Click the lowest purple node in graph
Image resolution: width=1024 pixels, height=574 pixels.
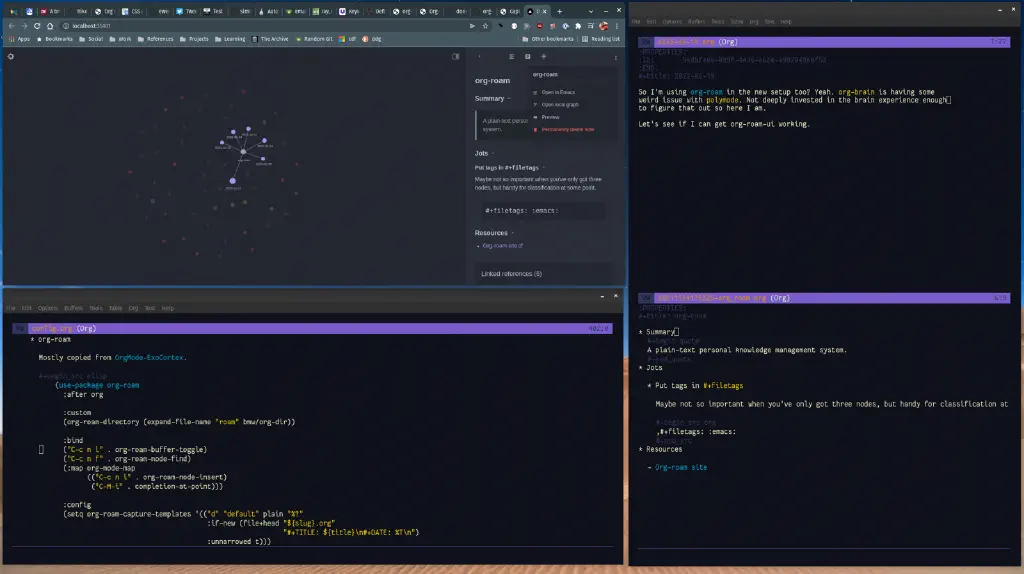(x=232, y=181)
